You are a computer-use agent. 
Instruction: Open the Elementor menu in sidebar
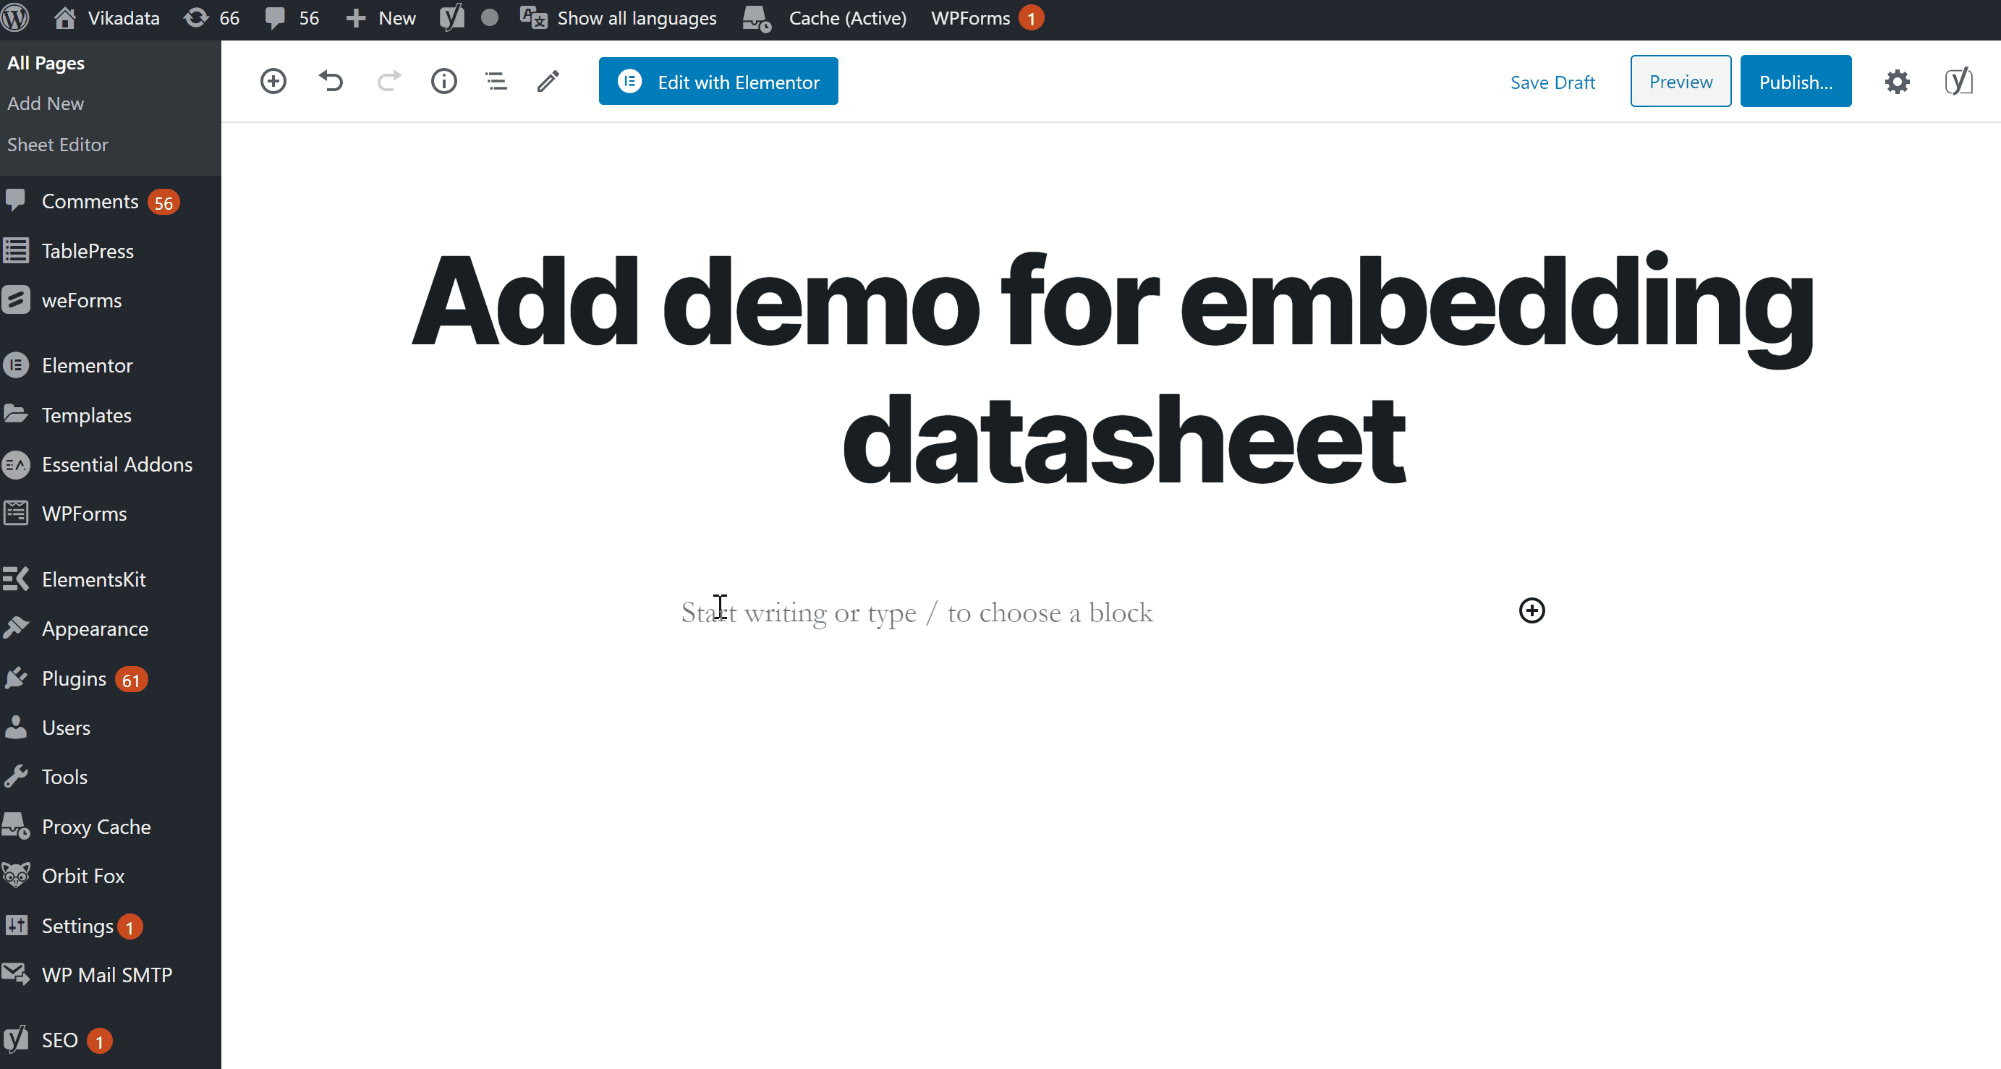87,365
